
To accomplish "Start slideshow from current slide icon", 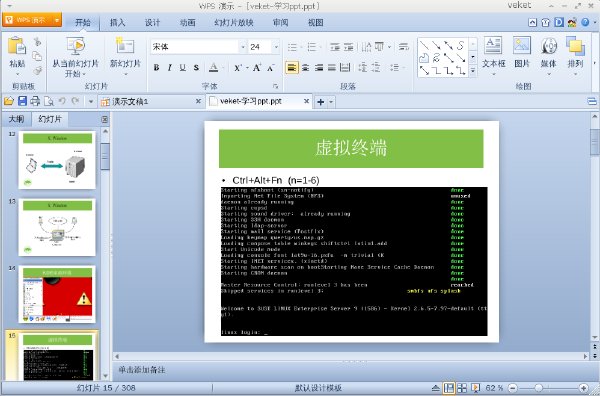I will click(75, 46).
